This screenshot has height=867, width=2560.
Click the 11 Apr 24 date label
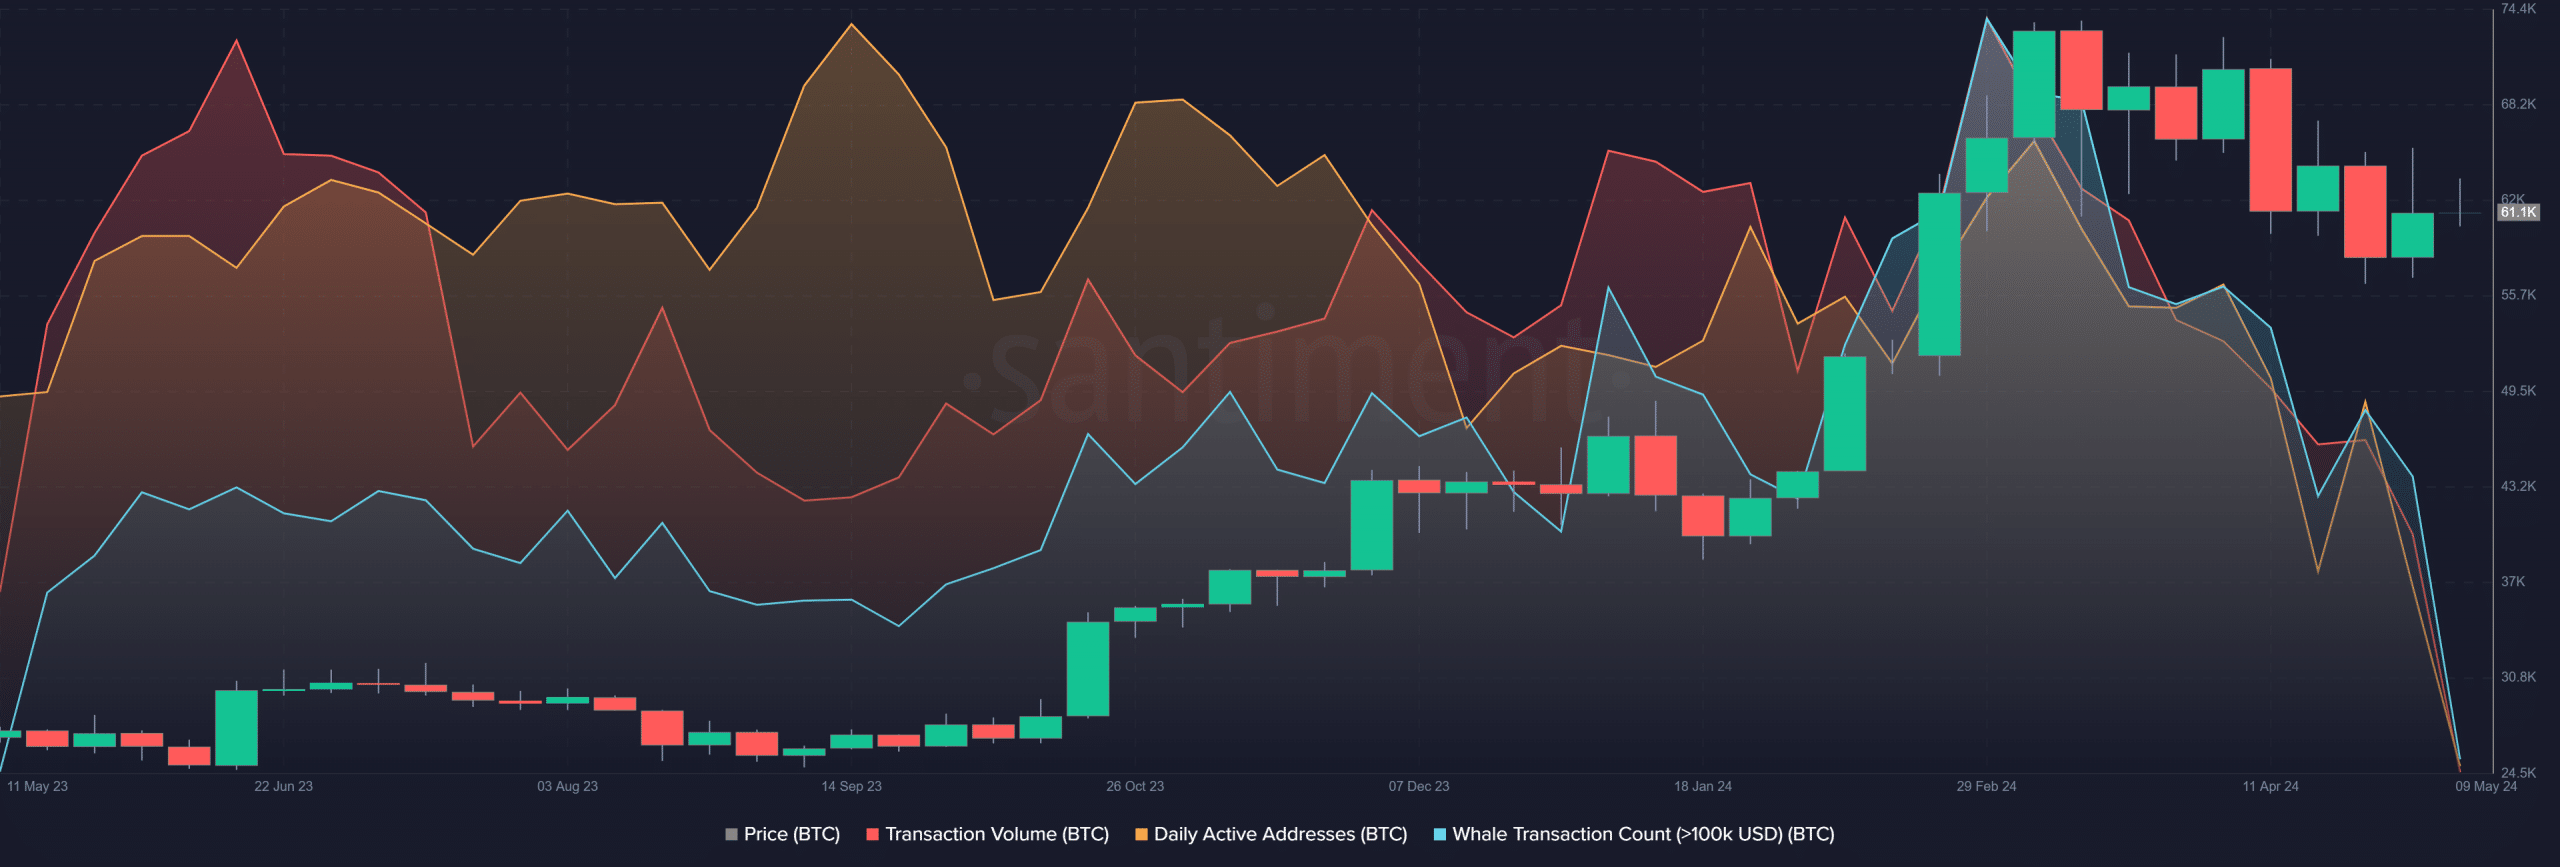(x=2270, y=786)
